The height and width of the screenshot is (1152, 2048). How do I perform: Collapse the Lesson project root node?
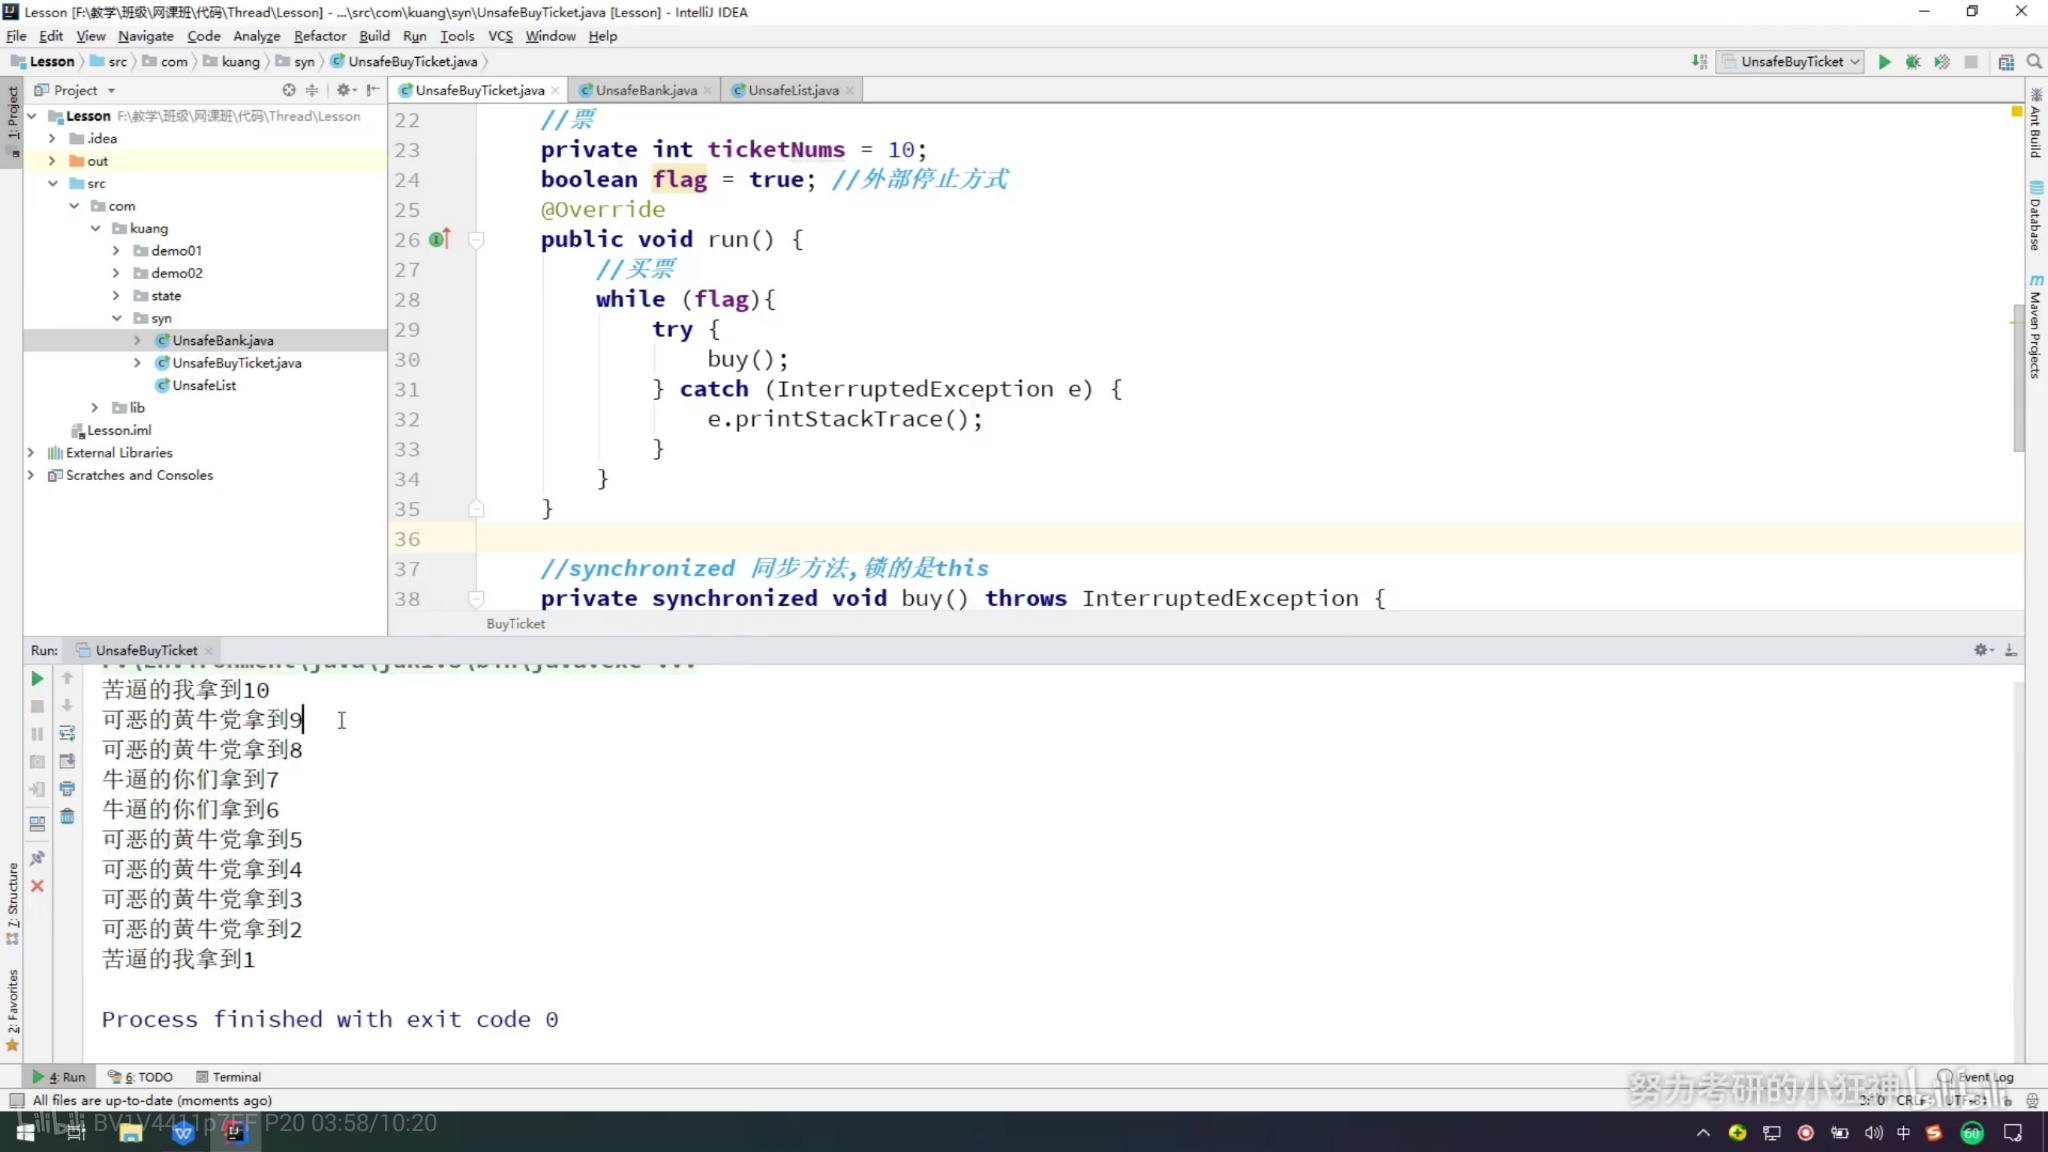(32, 116)
